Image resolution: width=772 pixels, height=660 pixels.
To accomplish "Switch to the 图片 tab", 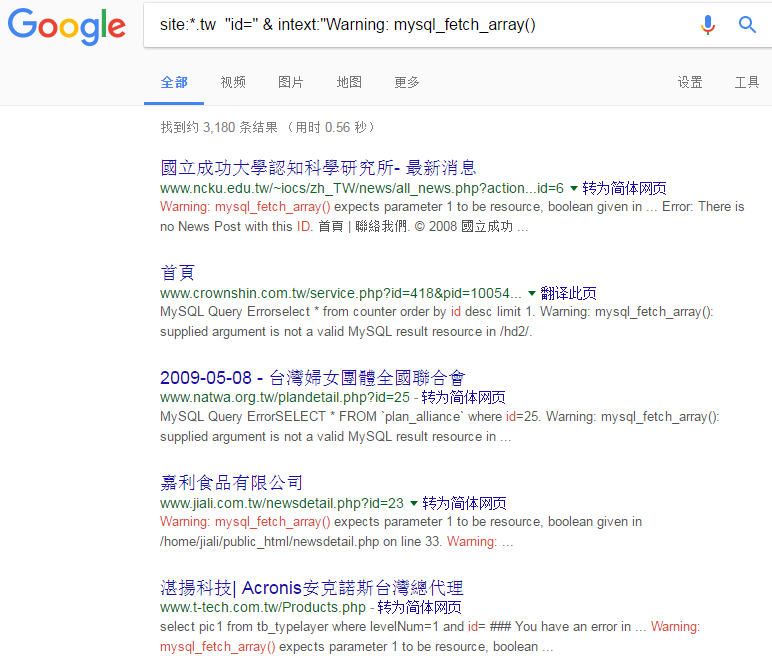I will coord(290,82).
